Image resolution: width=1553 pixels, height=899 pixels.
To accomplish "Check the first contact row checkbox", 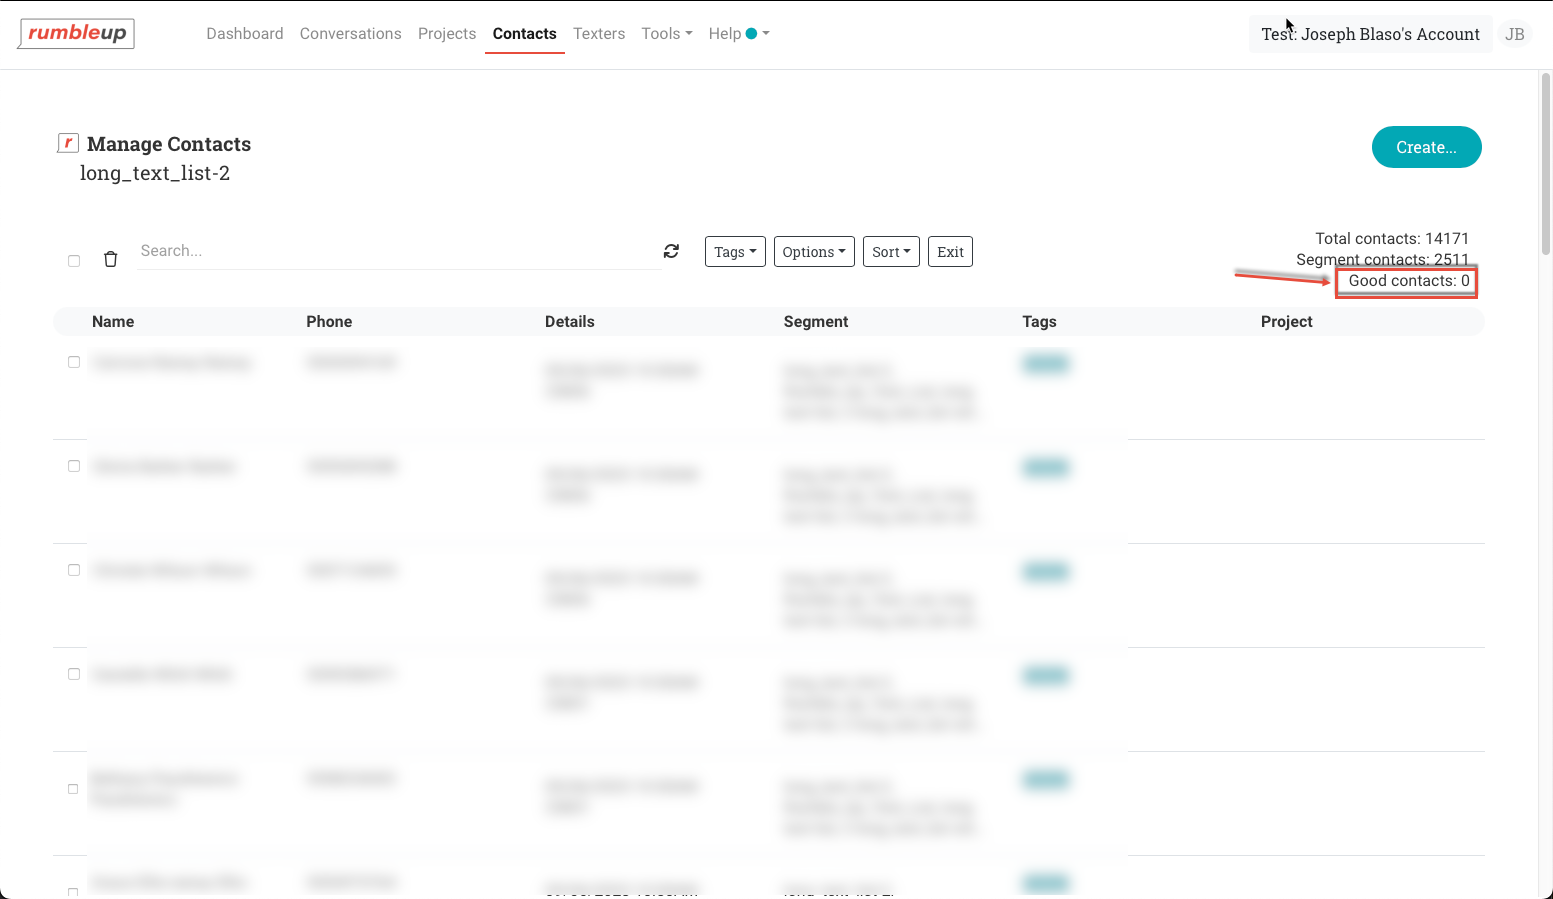I will 74,362.
